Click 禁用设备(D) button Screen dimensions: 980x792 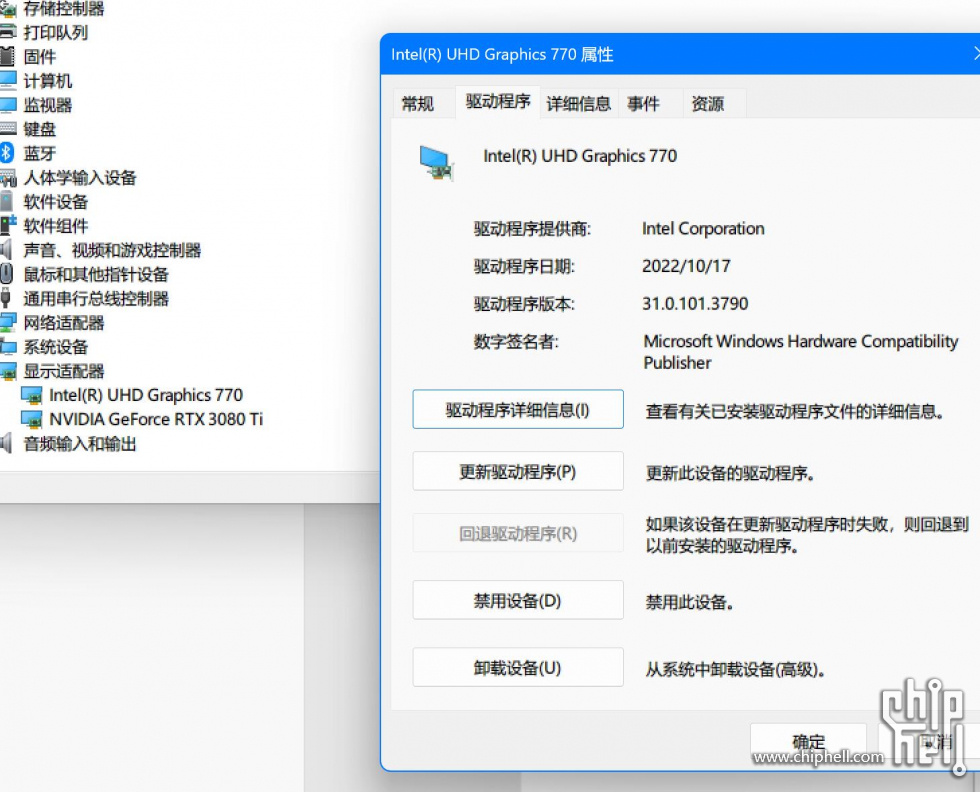point(518,600)
